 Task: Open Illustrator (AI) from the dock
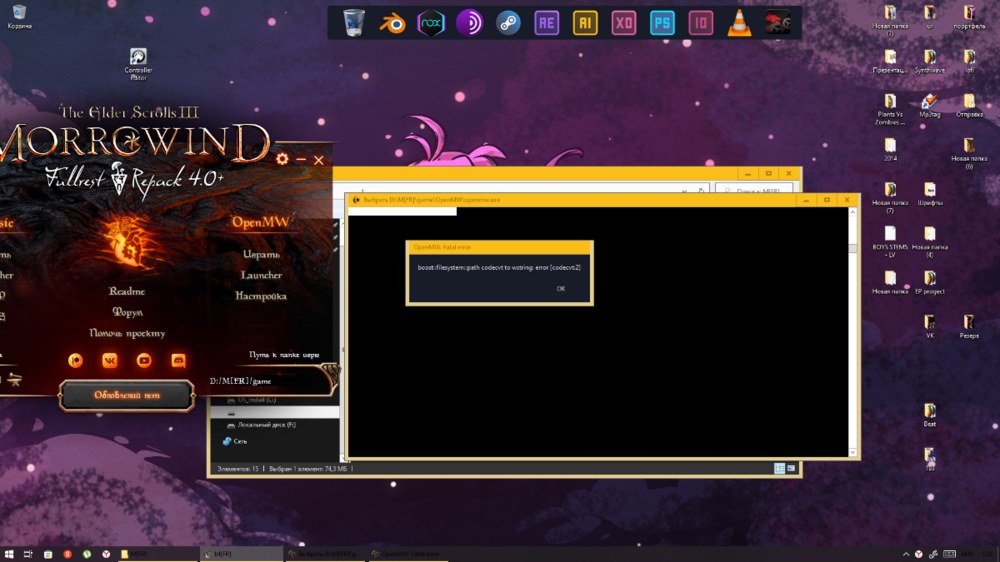tap(585, 23)
